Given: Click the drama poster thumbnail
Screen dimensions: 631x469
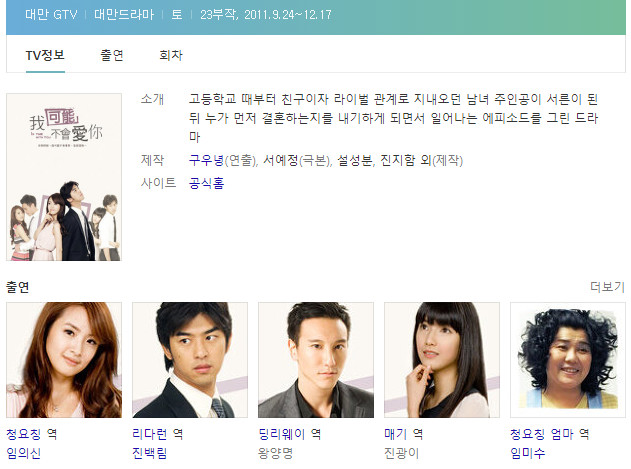Looking at the screenshot, I should tap(64, 177).
